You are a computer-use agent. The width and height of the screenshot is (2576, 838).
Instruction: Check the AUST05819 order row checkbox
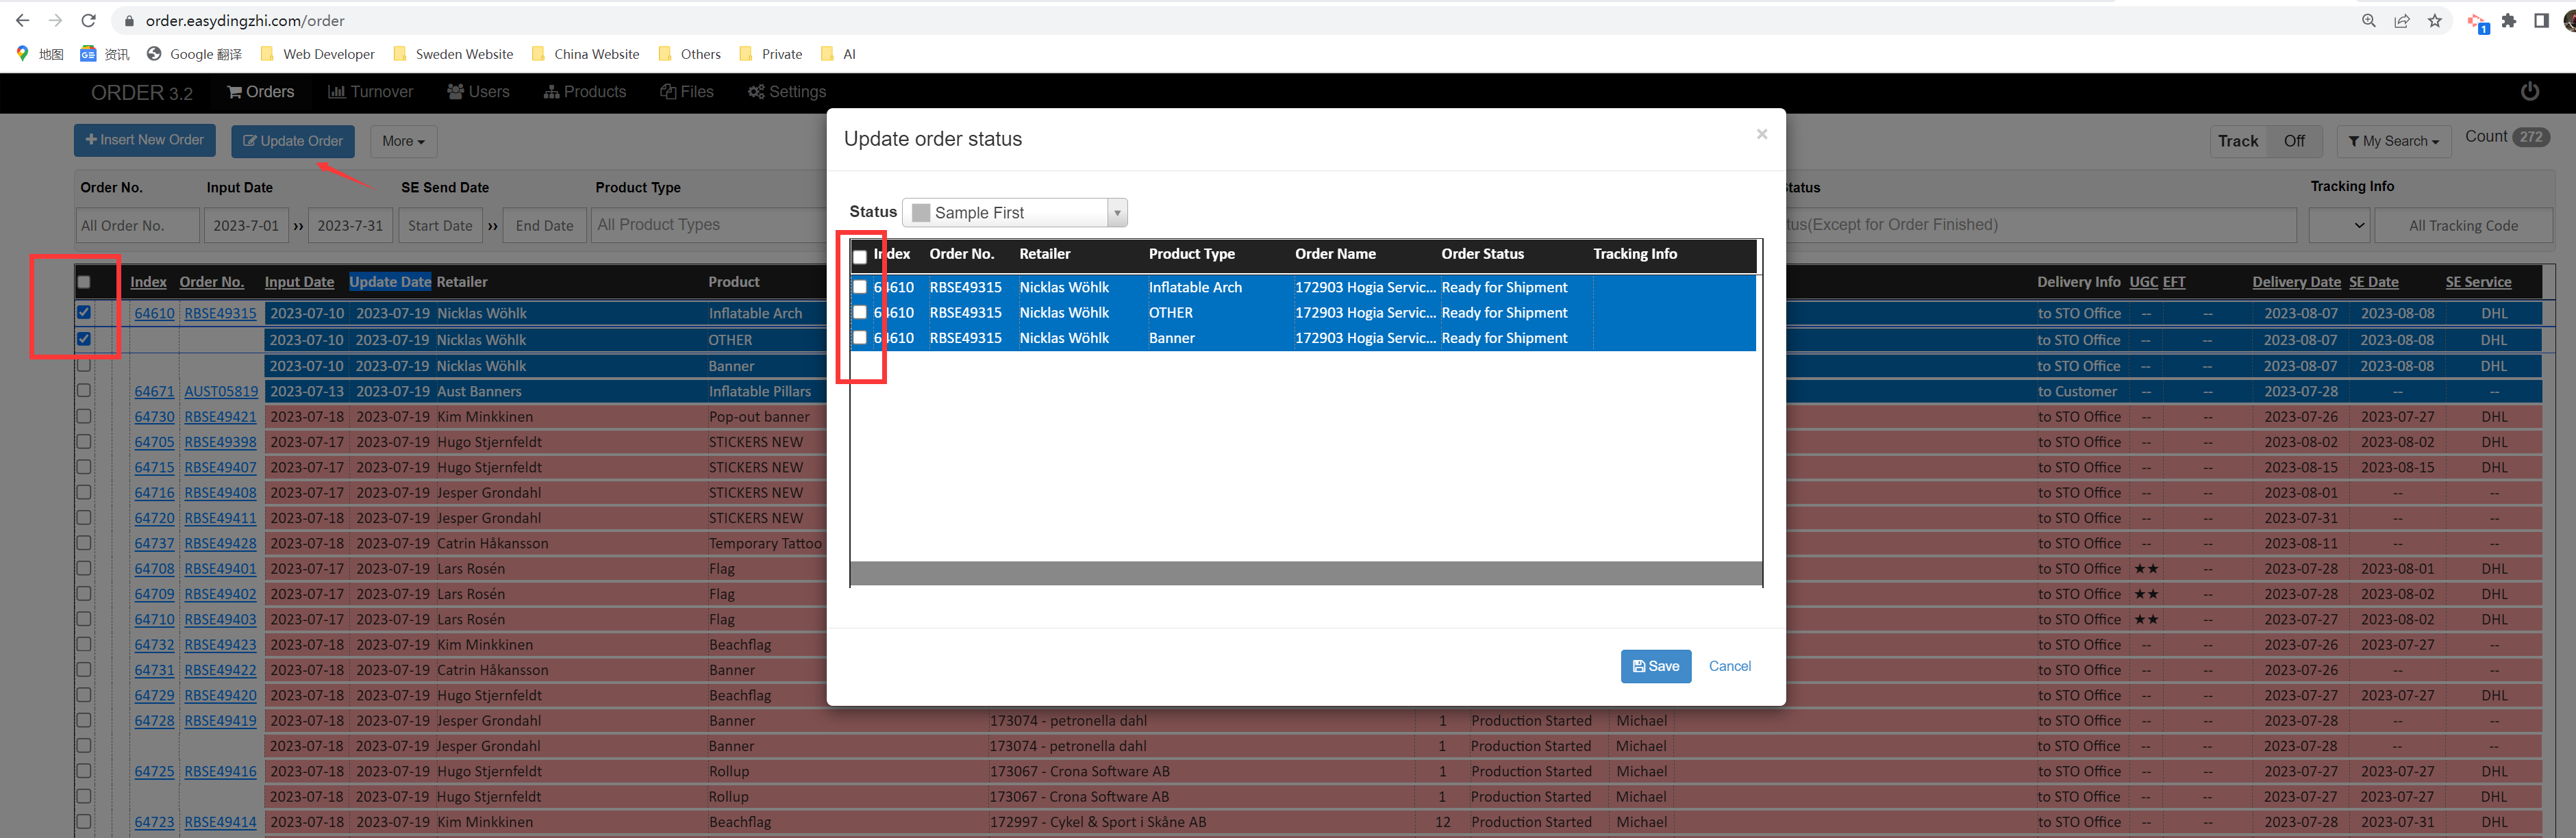pos(84,391)
